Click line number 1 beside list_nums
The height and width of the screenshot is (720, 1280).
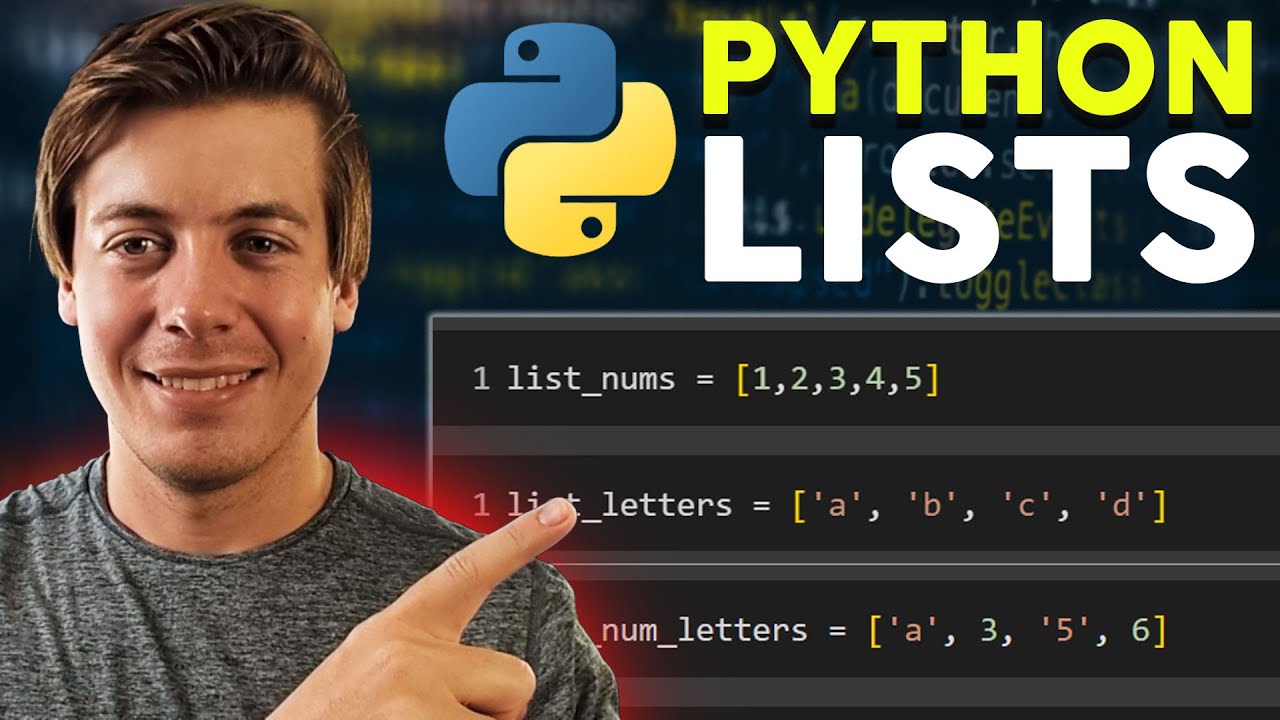click(x=482, y=380)
